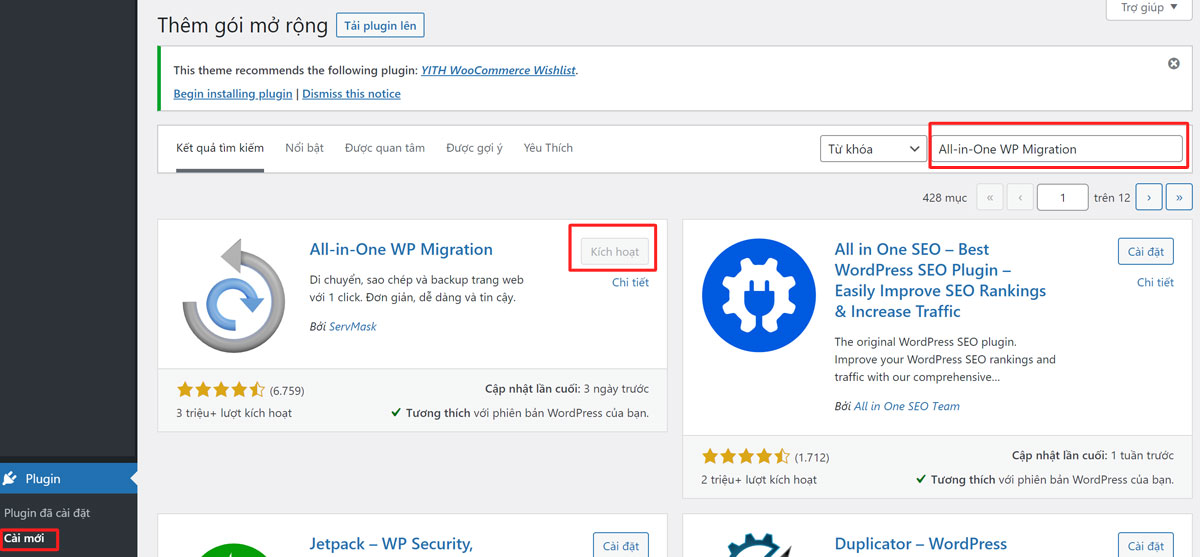
Task: Open the Từ khóa search type dropdown
Action: 872,149
